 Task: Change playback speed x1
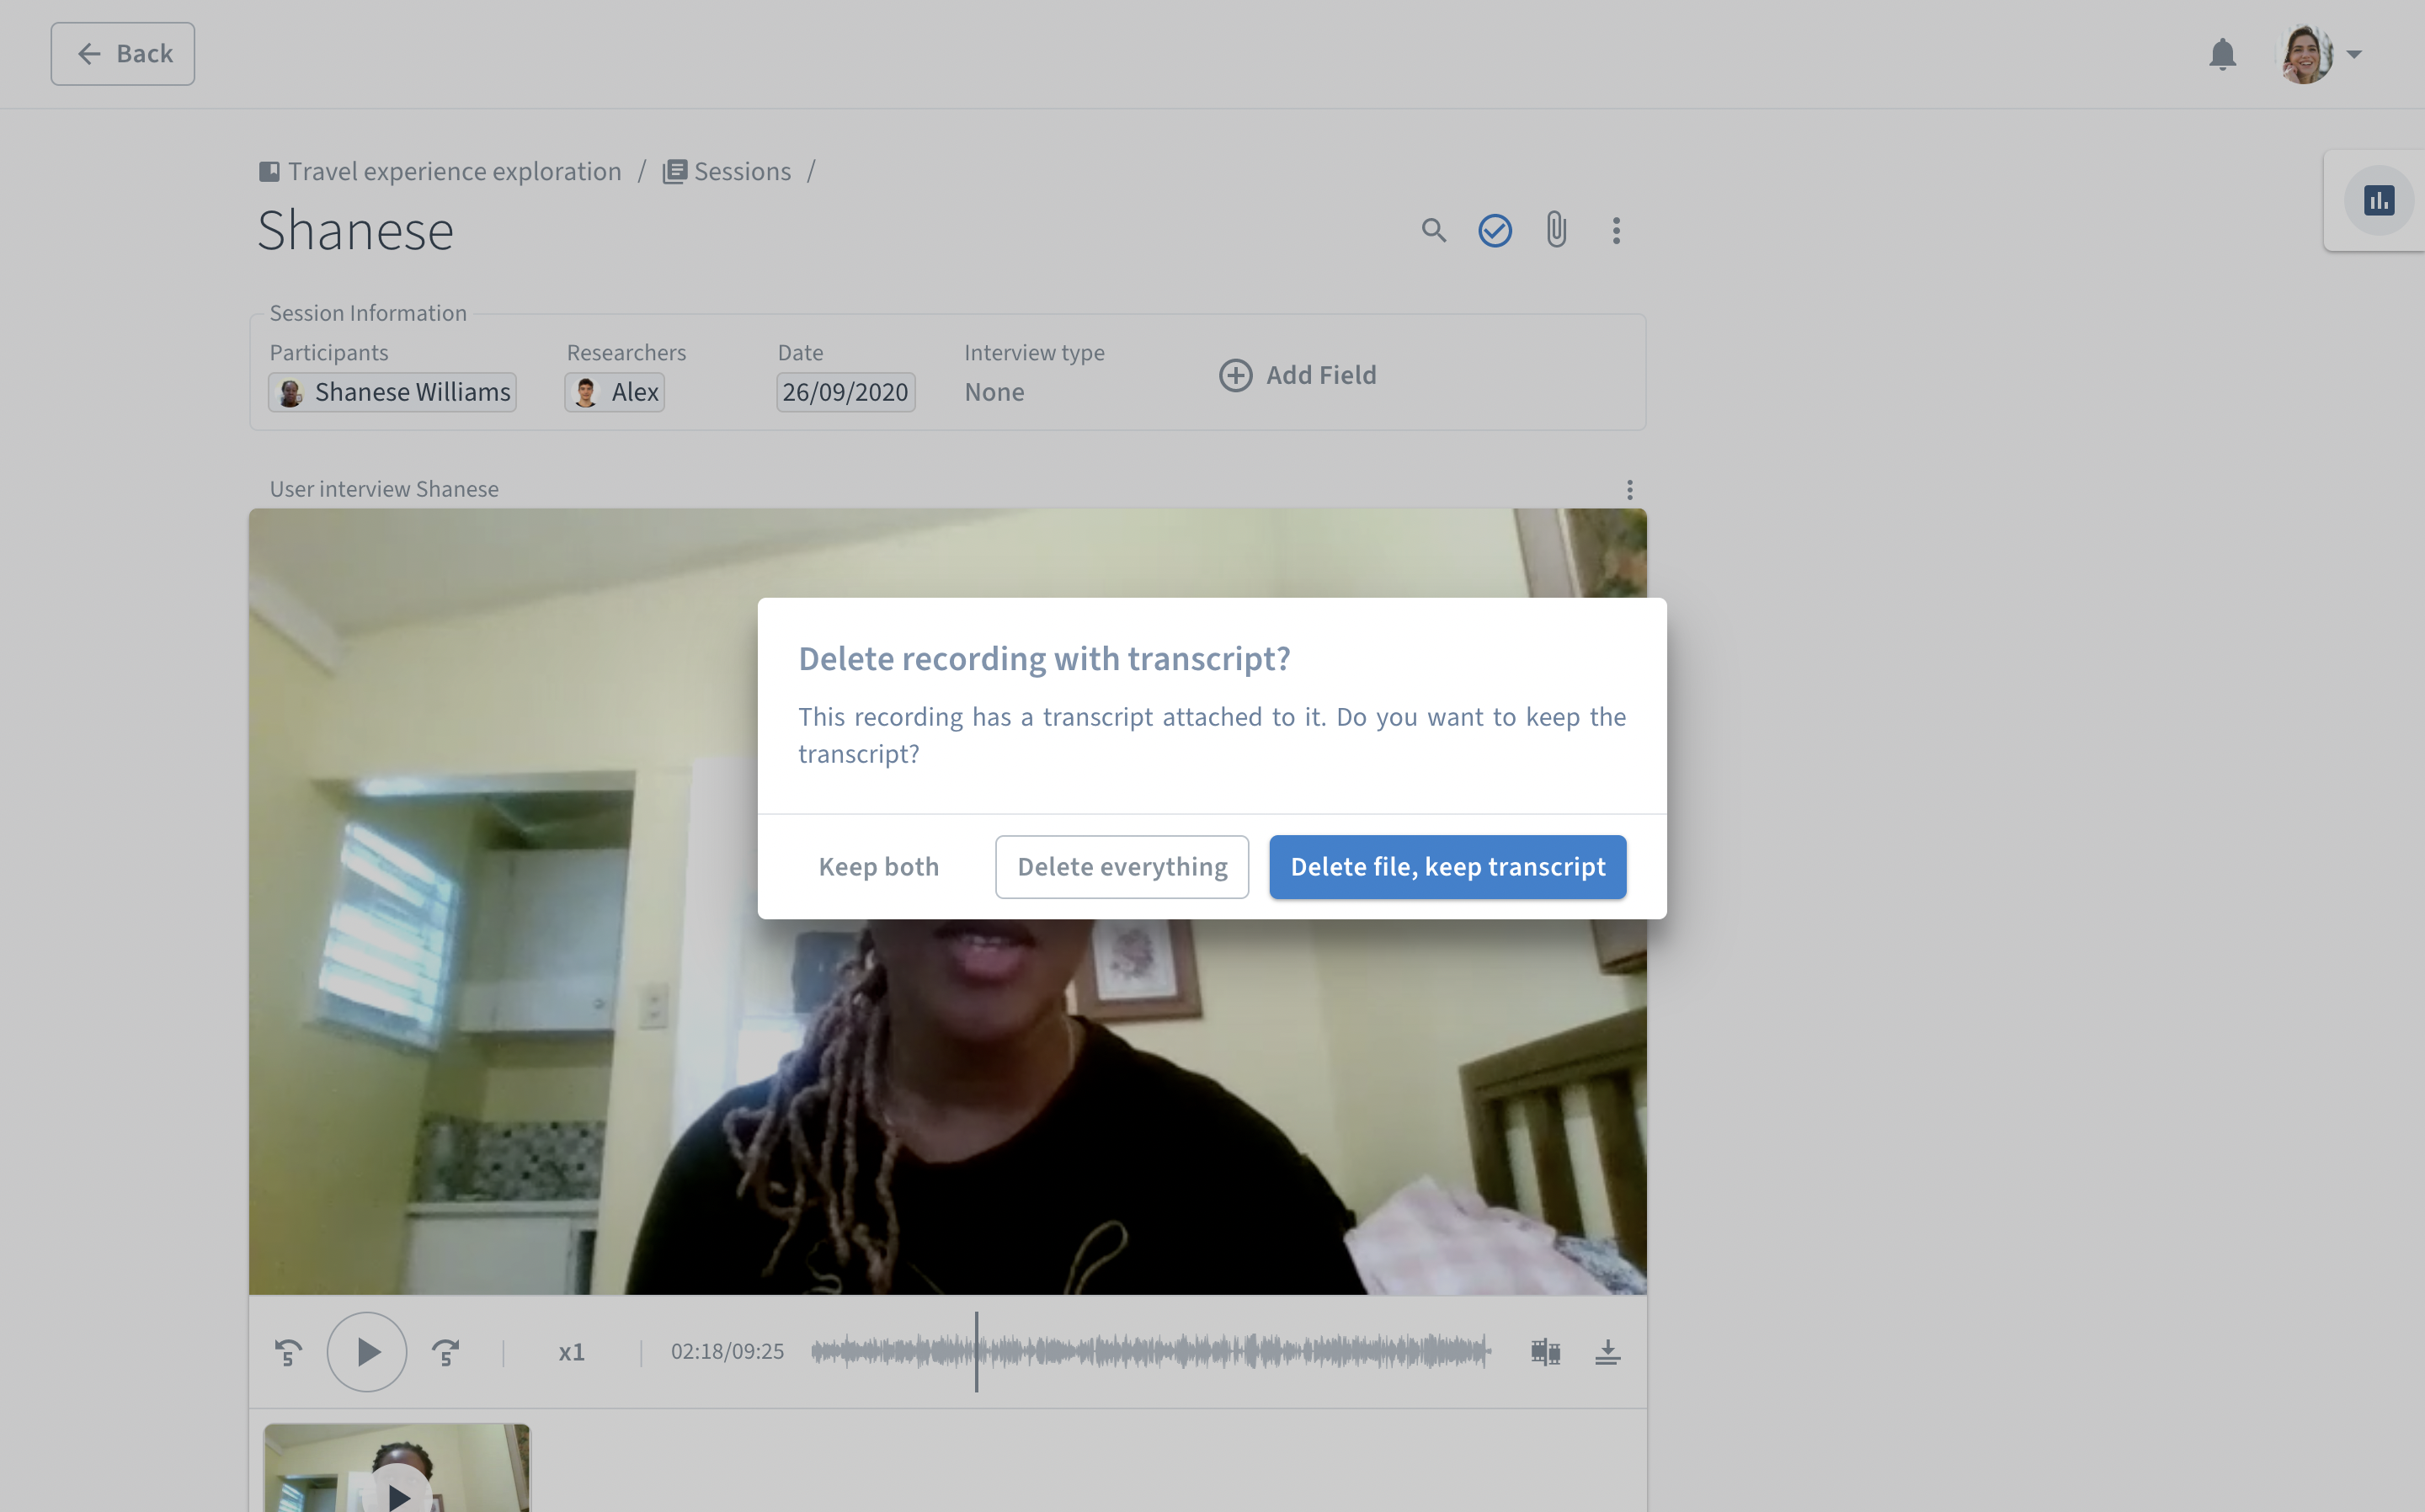(571, 1352)
